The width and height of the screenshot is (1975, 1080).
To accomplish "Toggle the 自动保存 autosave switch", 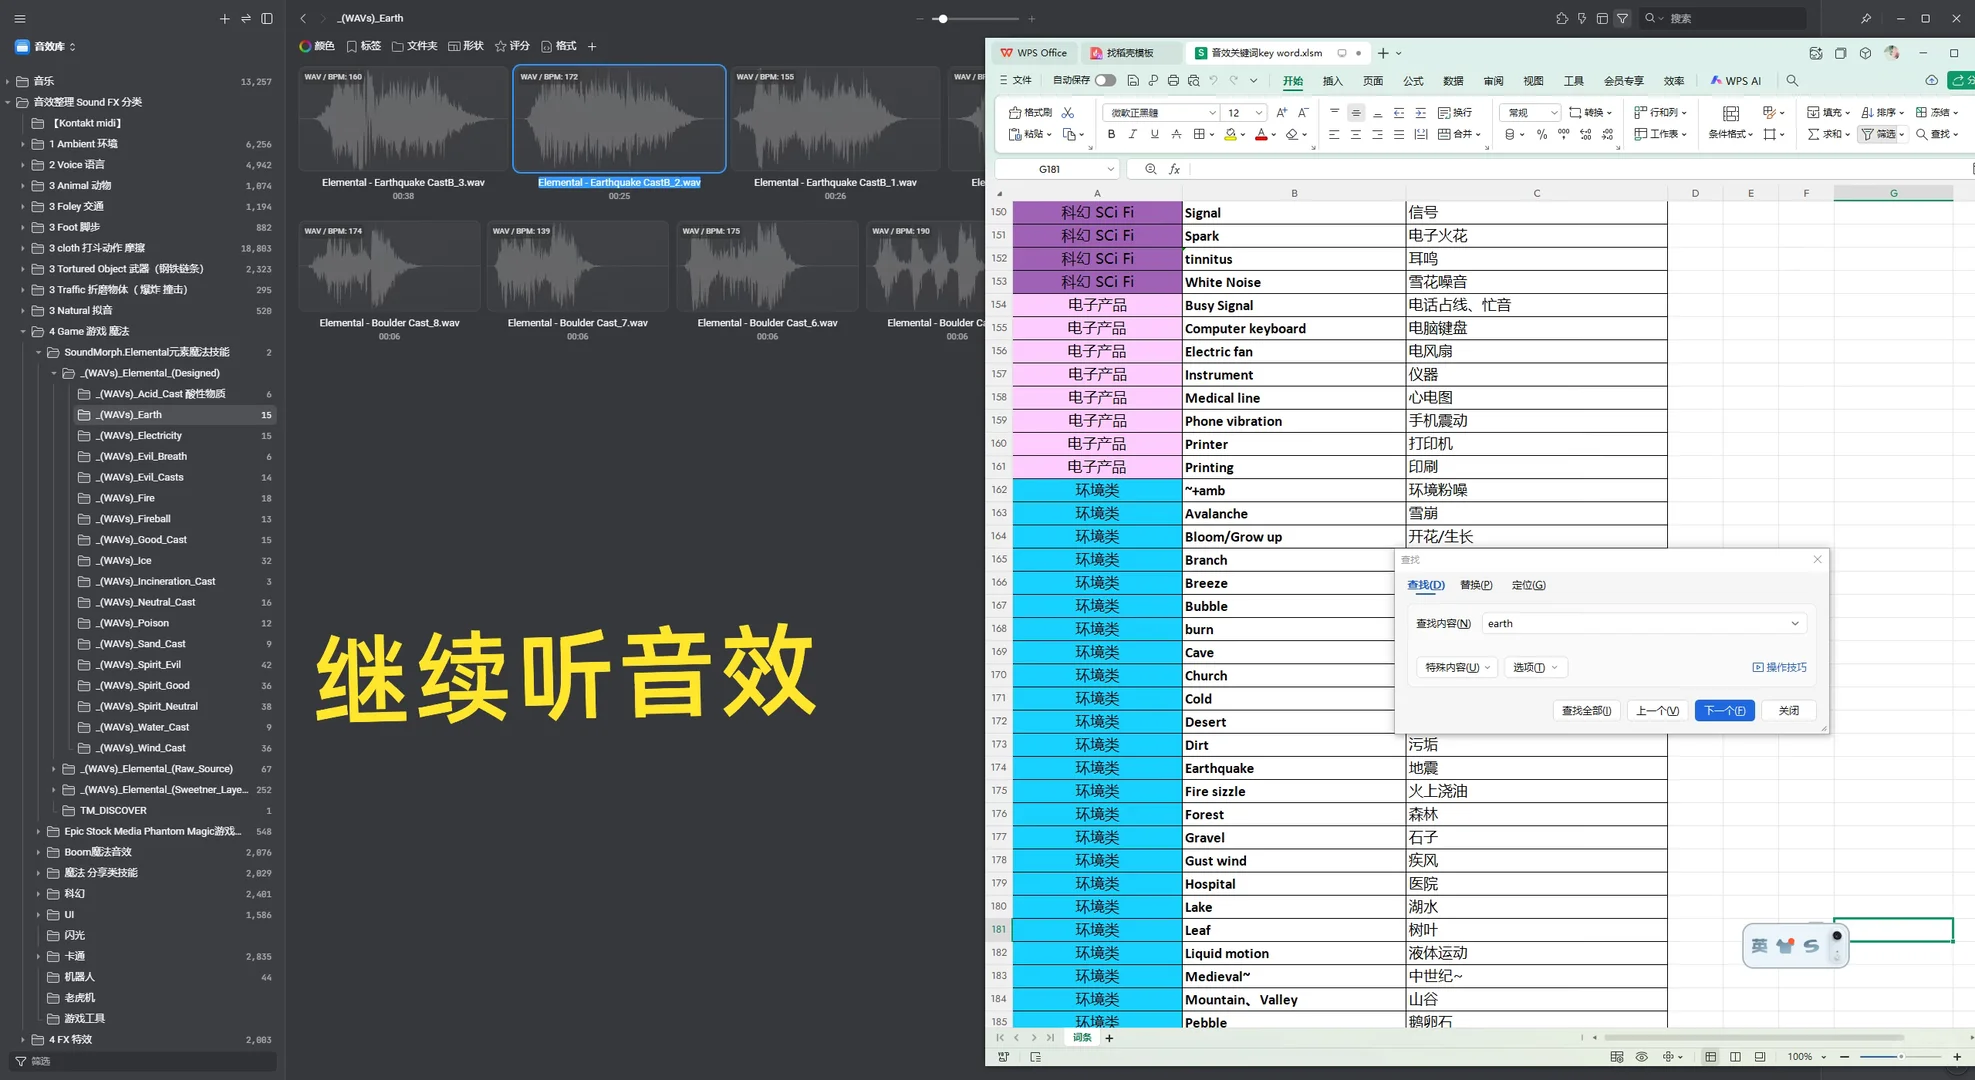I will tap(1105, 81).
